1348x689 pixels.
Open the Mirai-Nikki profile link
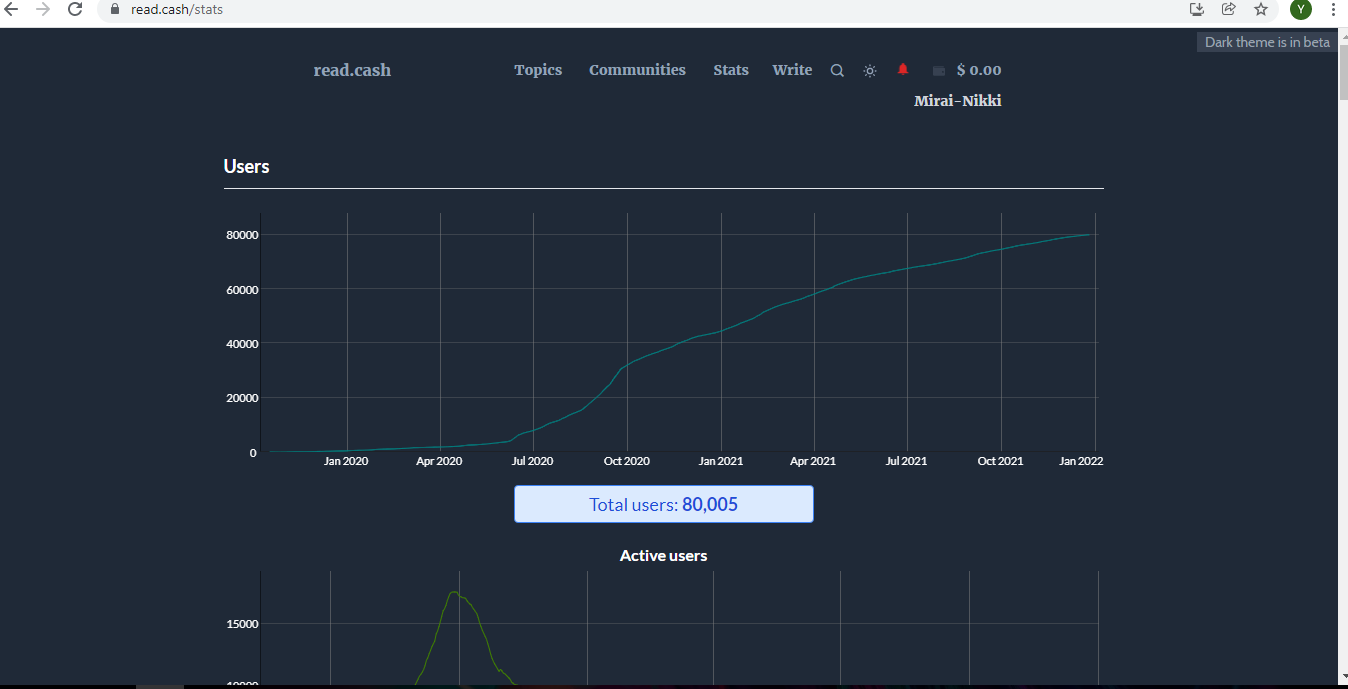pos(958,100)
